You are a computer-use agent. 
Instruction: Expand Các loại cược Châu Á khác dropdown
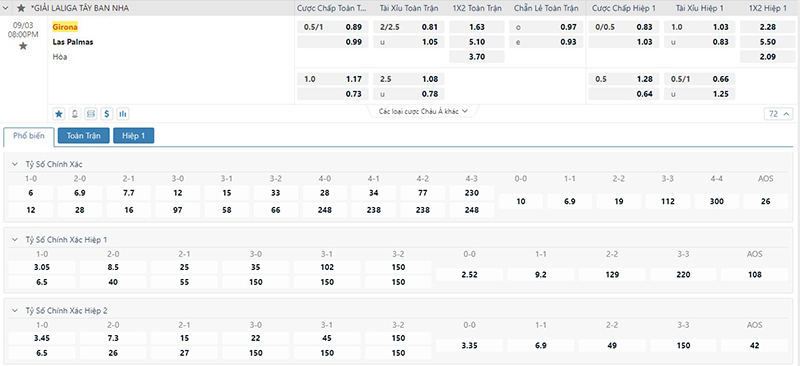[x=423, y=111]
